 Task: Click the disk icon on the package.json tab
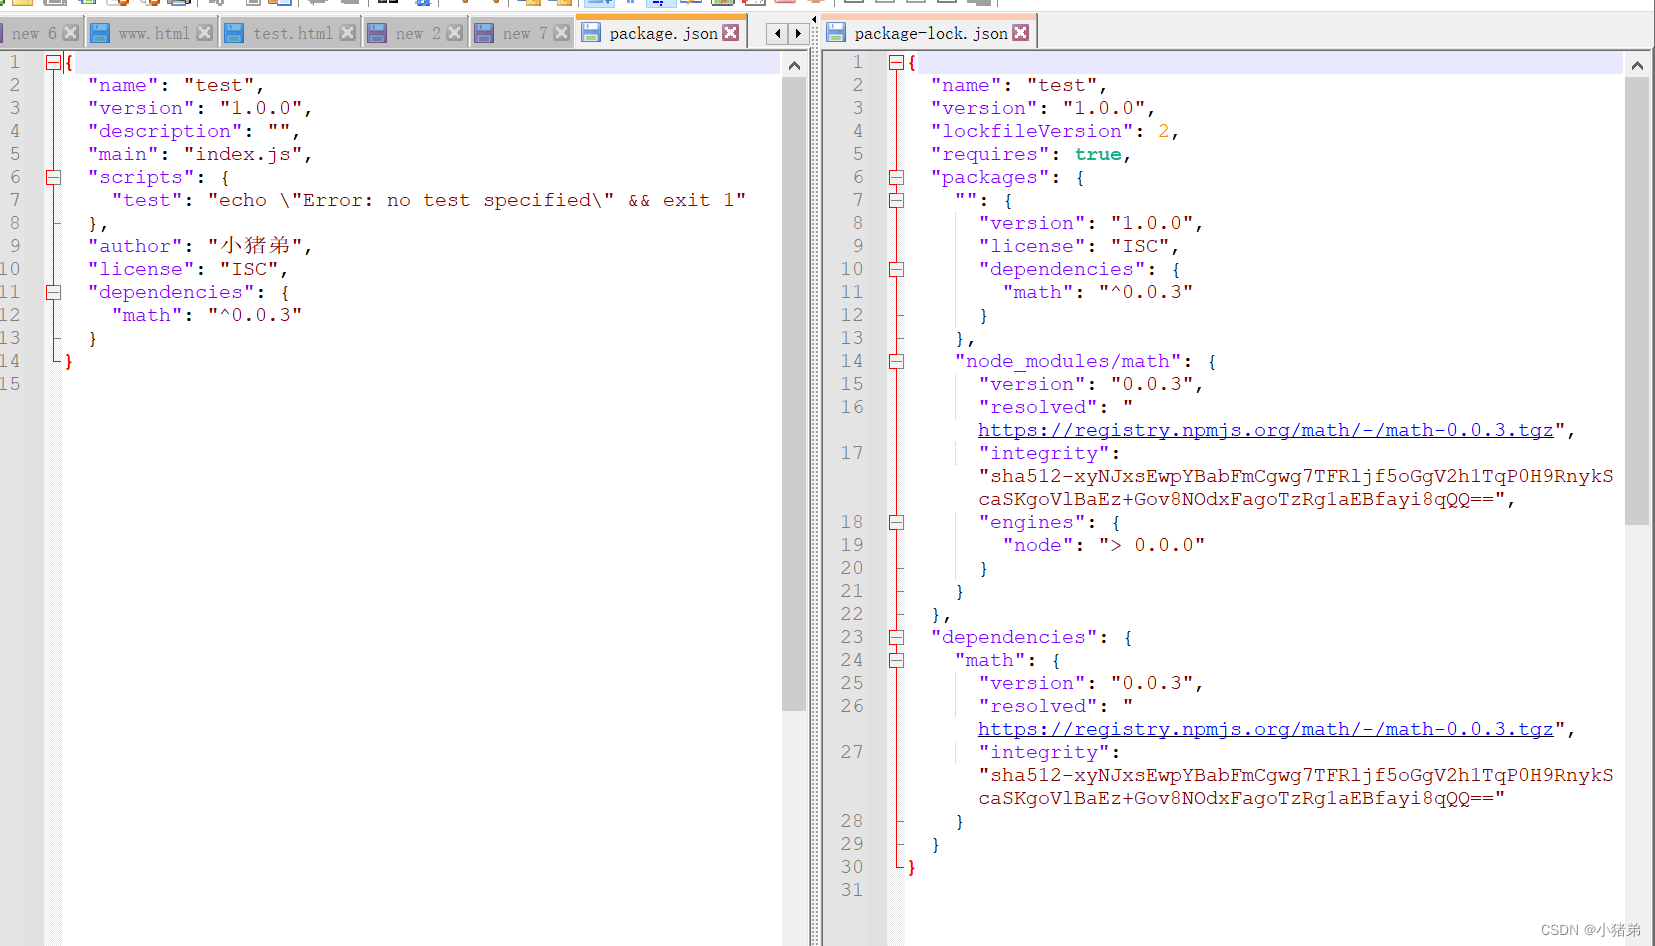[x=591, y=33]
